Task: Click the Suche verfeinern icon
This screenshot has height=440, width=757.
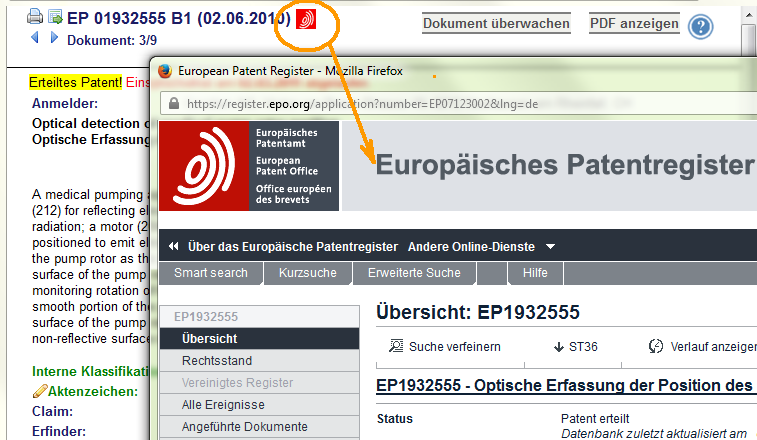Action: click(x=396, y=346)
